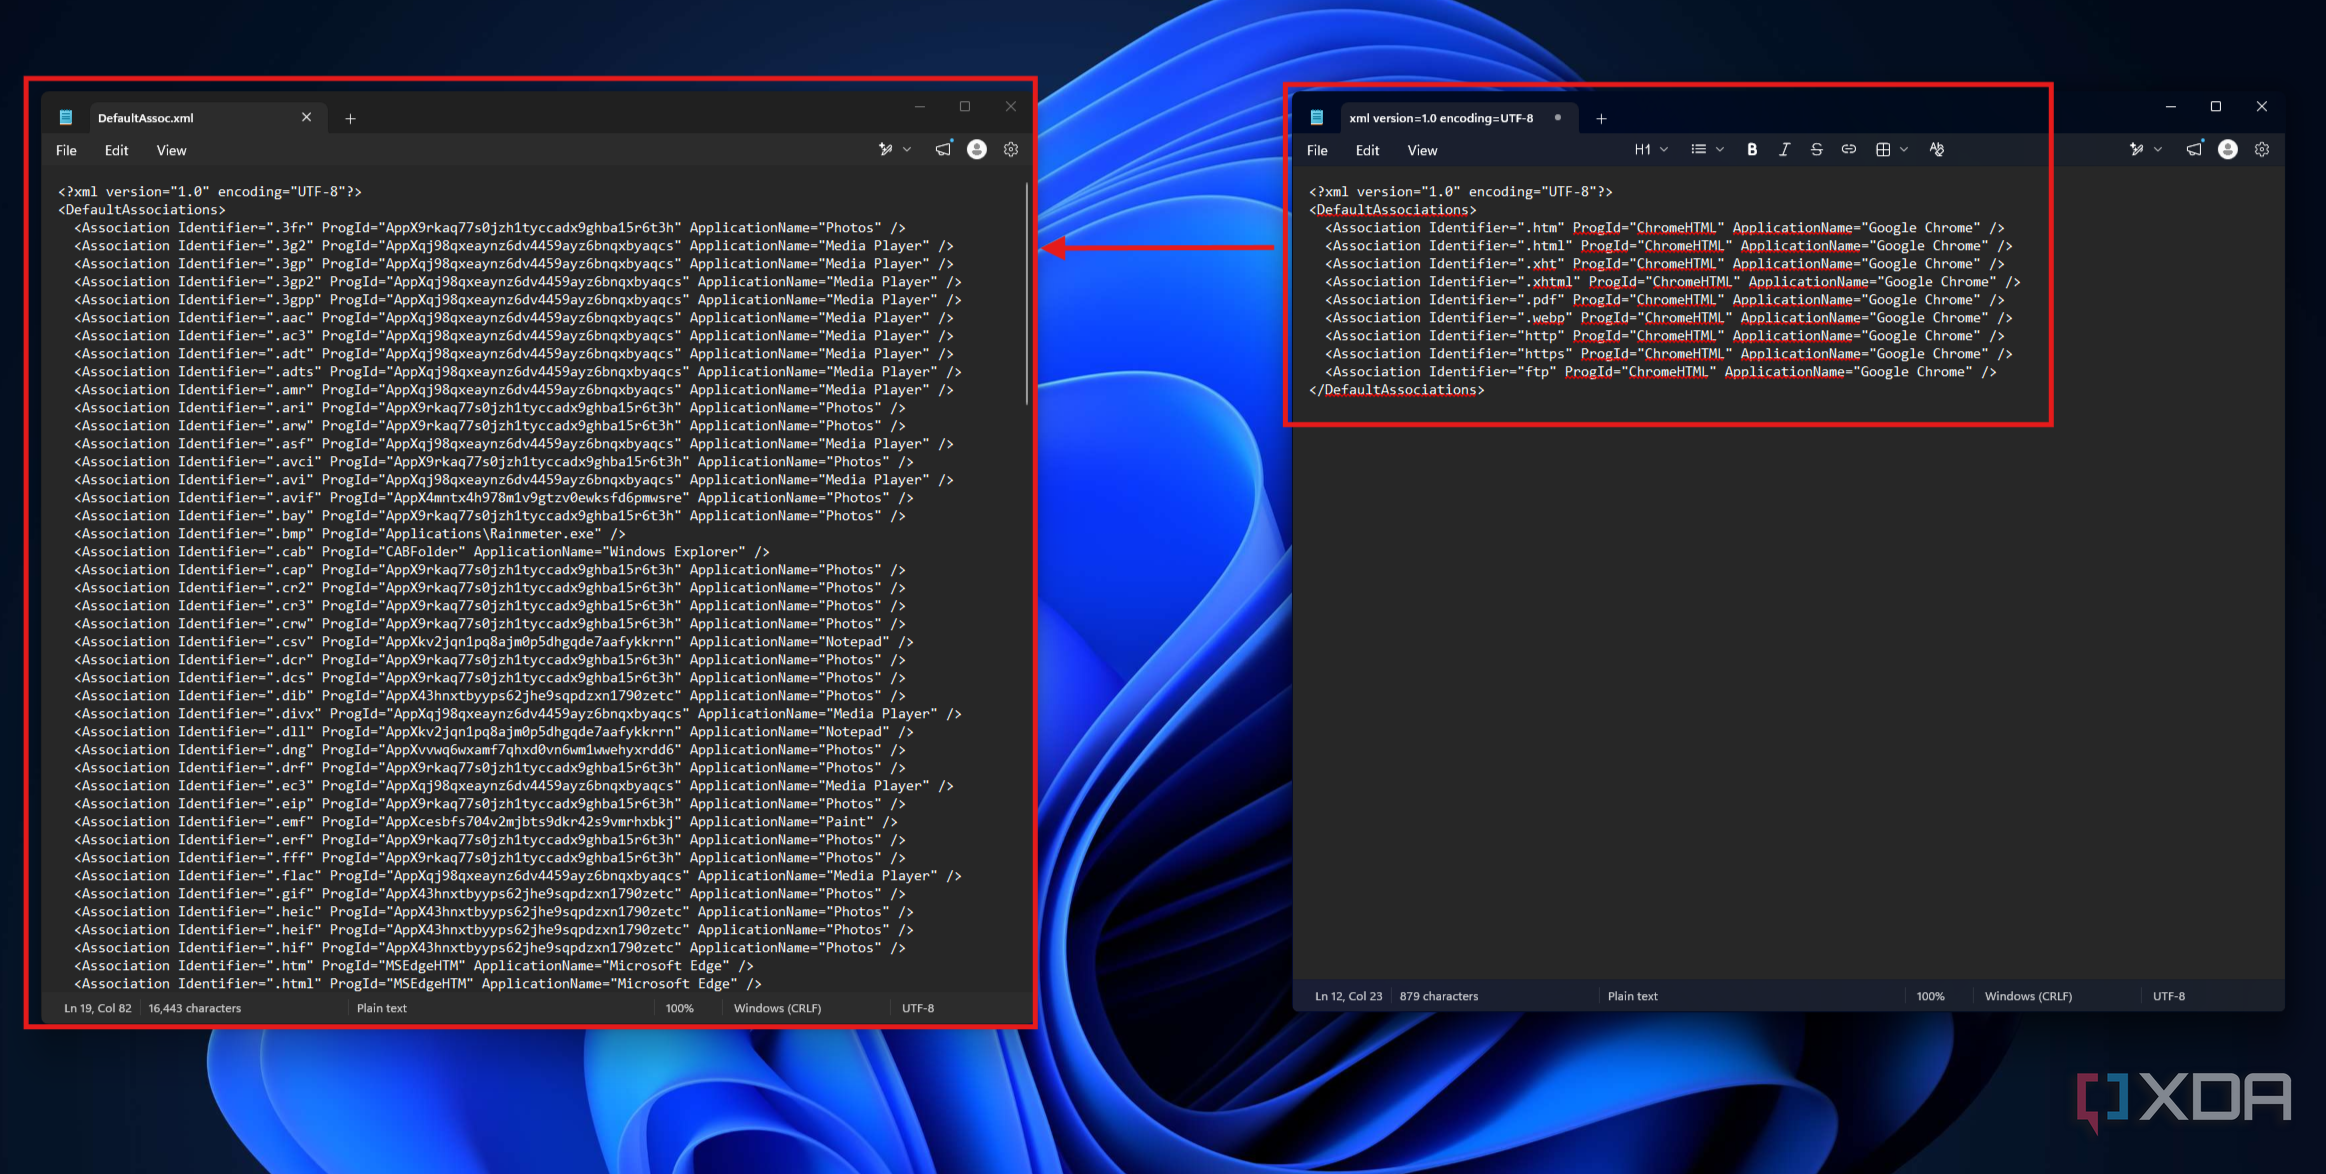The height and width of the screenshot is (1174, 2326).
Task: Click the '.emf' Paint association line
Action: coord(486,822)
